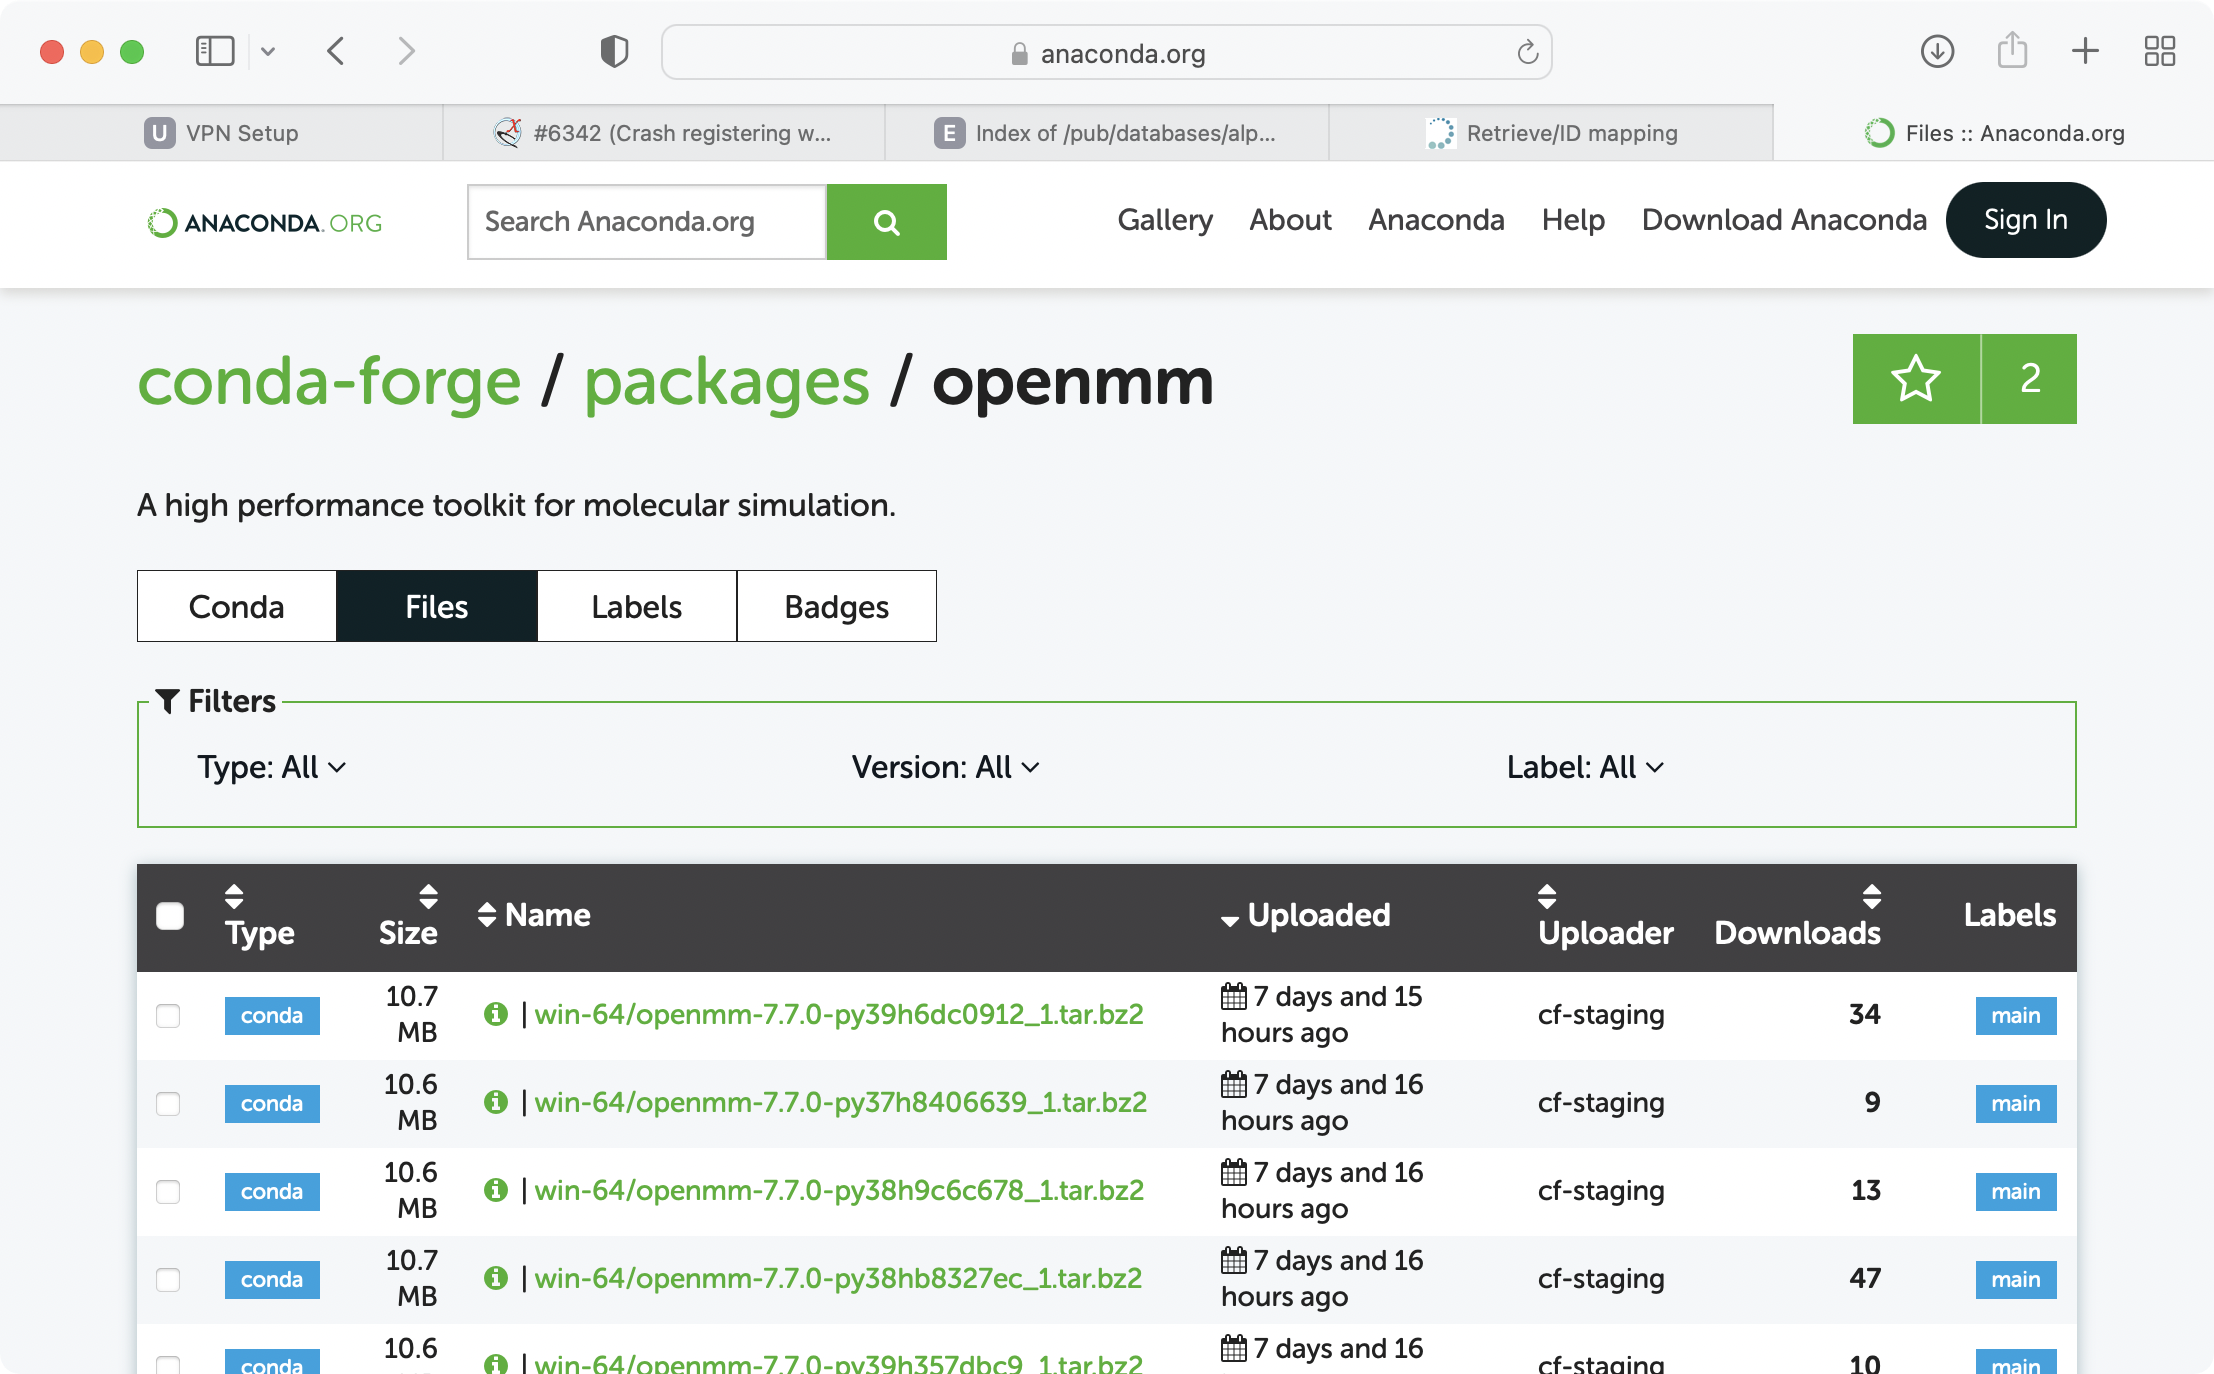The height and width of the screenshot is (1374, 2214).
Task: Tick checkbox for py38h9c6c678 file row
Action: pyautogui.click(x=168, y=1192)
